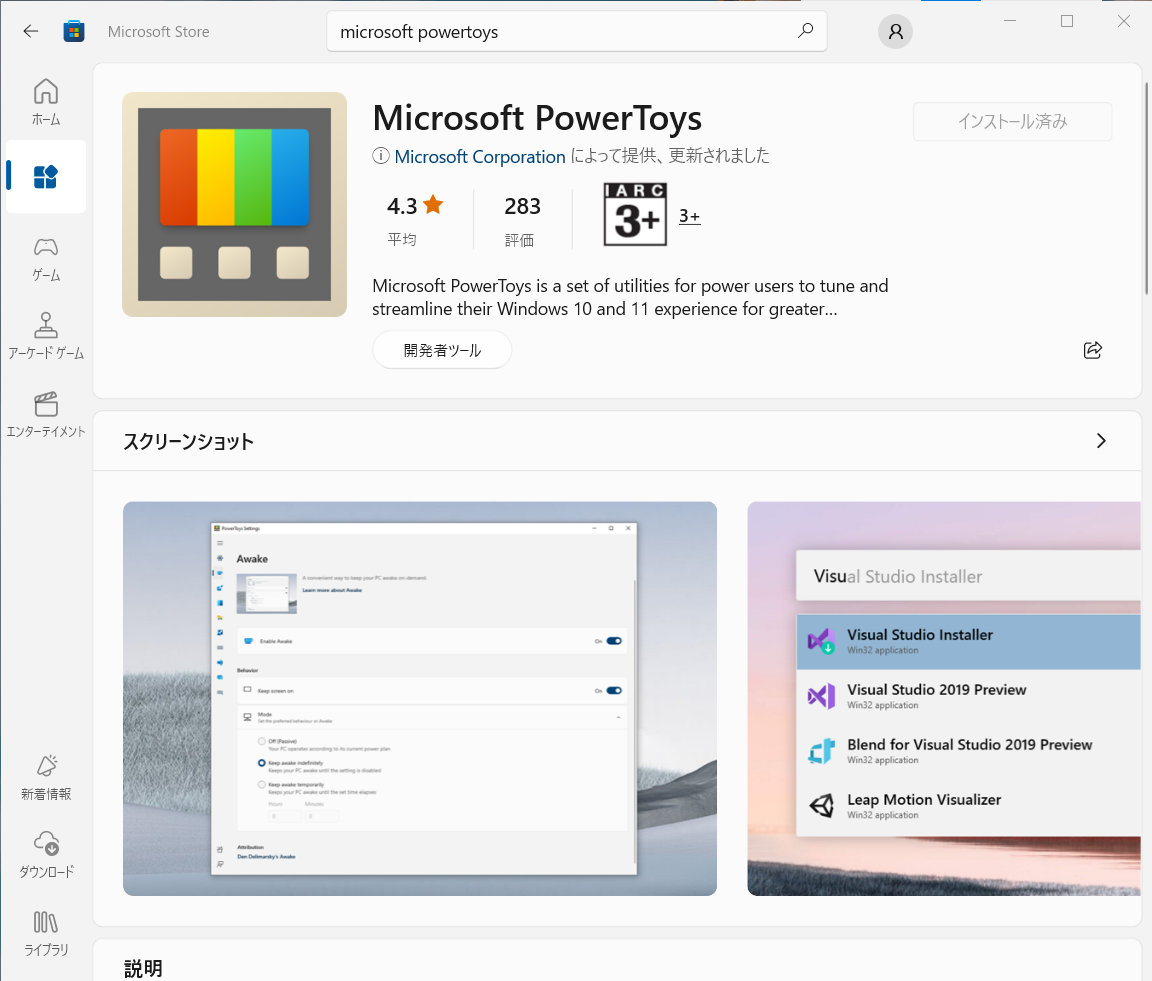Viewport: 1152px width, 981px height.
Task: Click the info icon beside Microsoft Corporation
Action: (381, 156)
